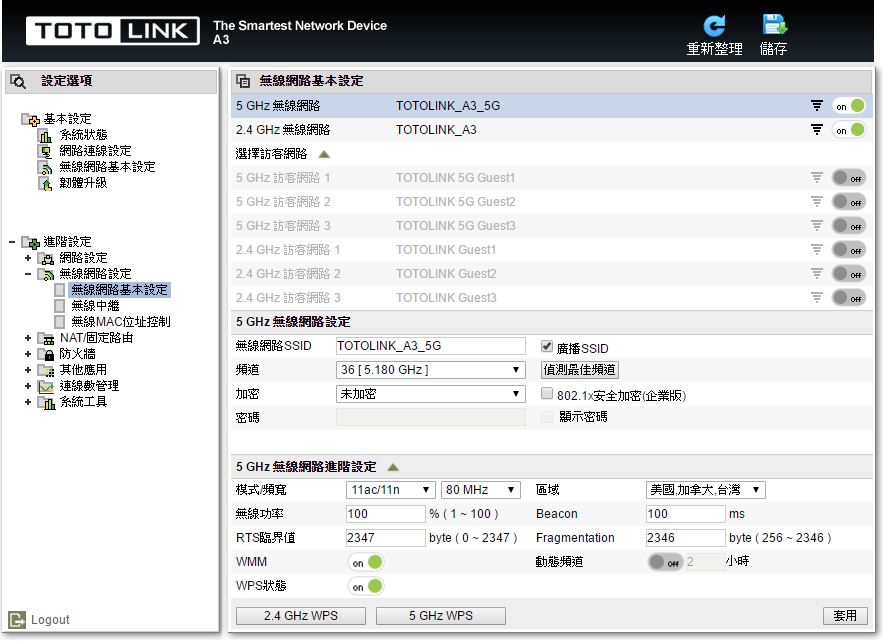Click the panel icon beside 無線網路基本設定 header
This screenshot has height=641, width=885.
point(243,81)
